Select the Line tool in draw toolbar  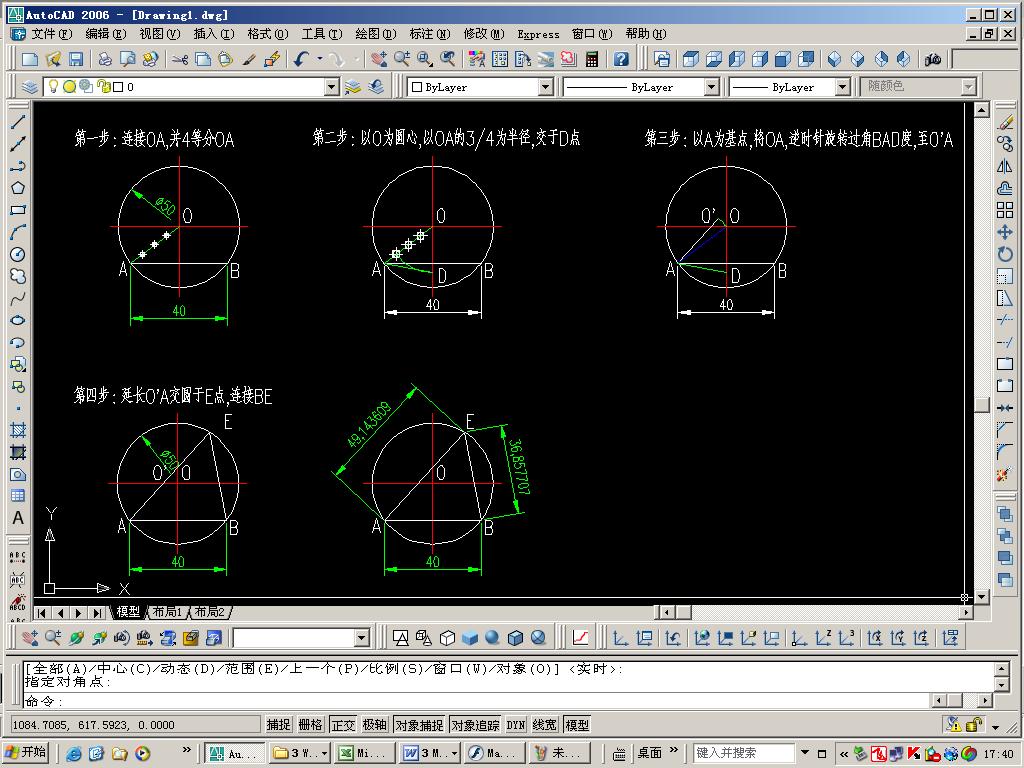tap(18, 121)
